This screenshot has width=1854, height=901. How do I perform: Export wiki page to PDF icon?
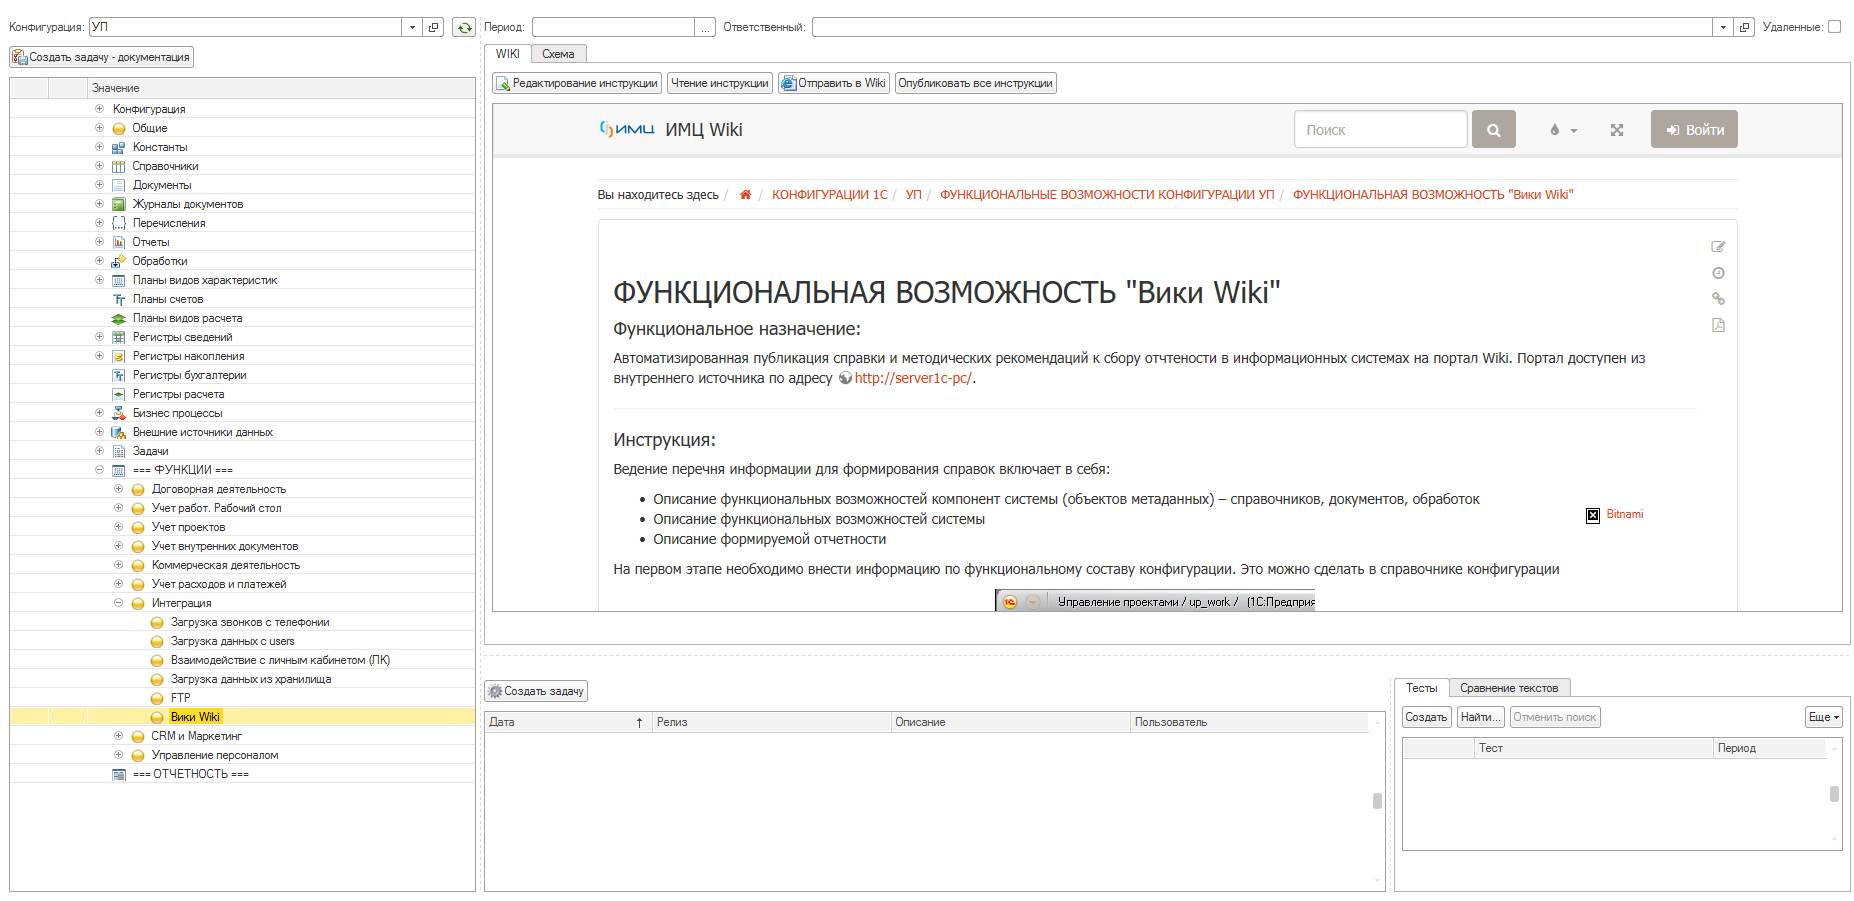(x=1718, y=325)
